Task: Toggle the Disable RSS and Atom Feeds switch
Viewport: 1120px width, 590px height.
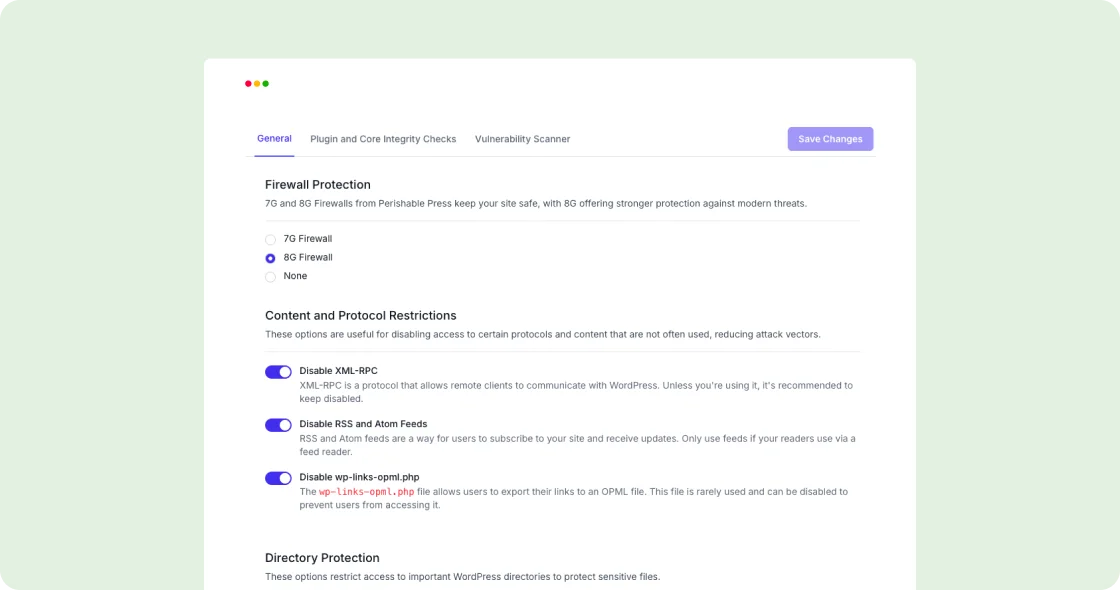Action: click(278, 425)
